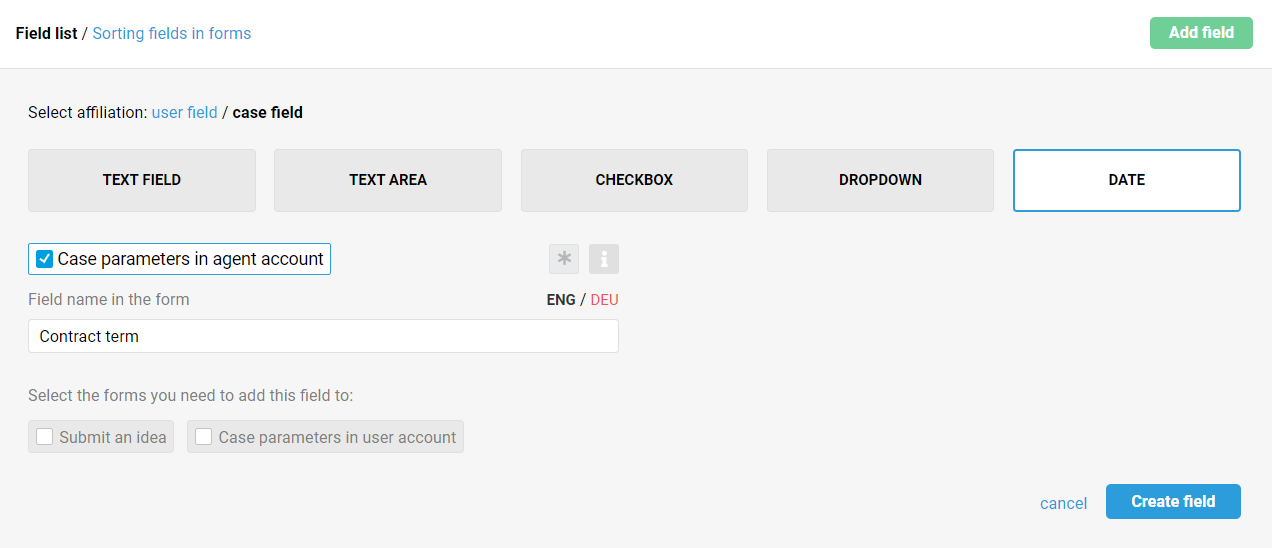Select the DROPDOWN field type

point(880,180)
